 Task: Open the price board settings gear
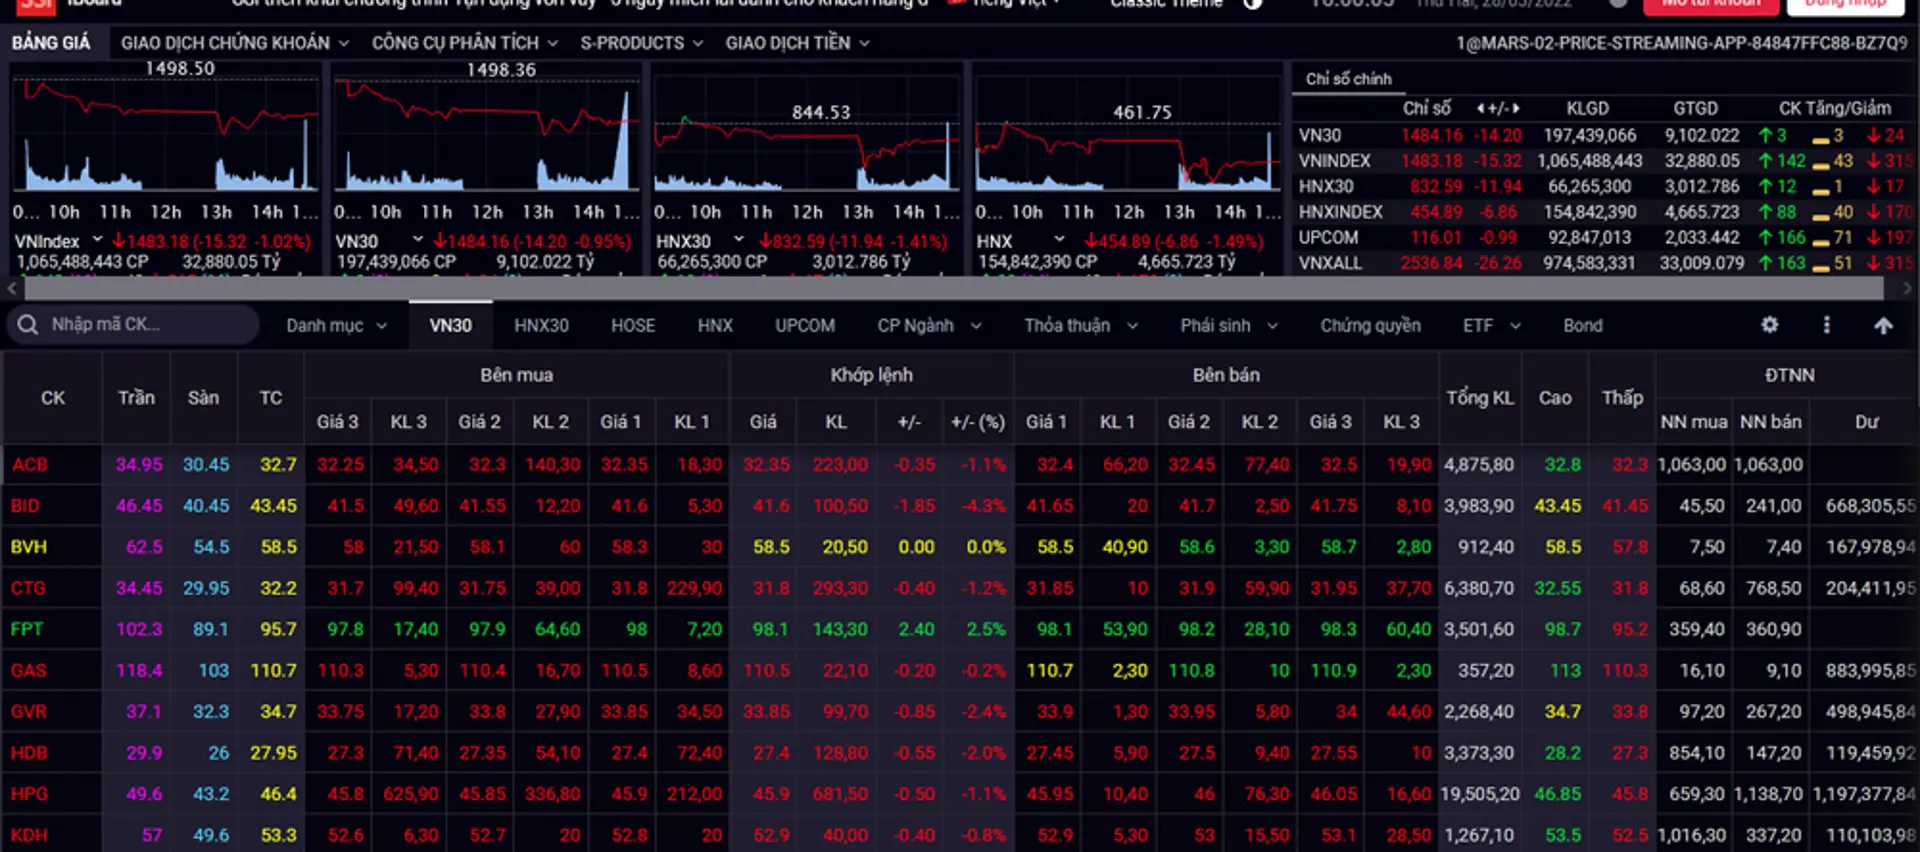[x=1769, y=325]
